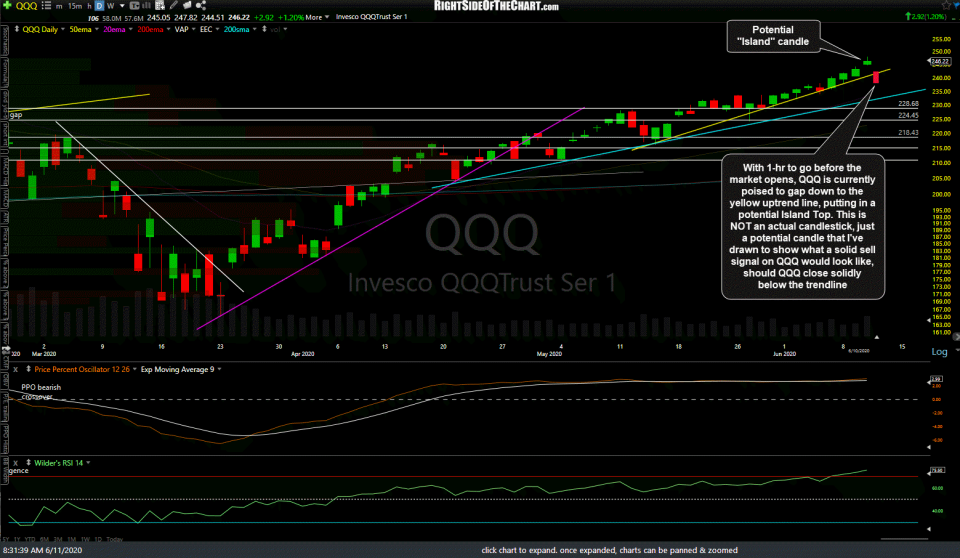Click resize arrows beside vol label
This screenshot has height=558, width=960.
(264, 29)
